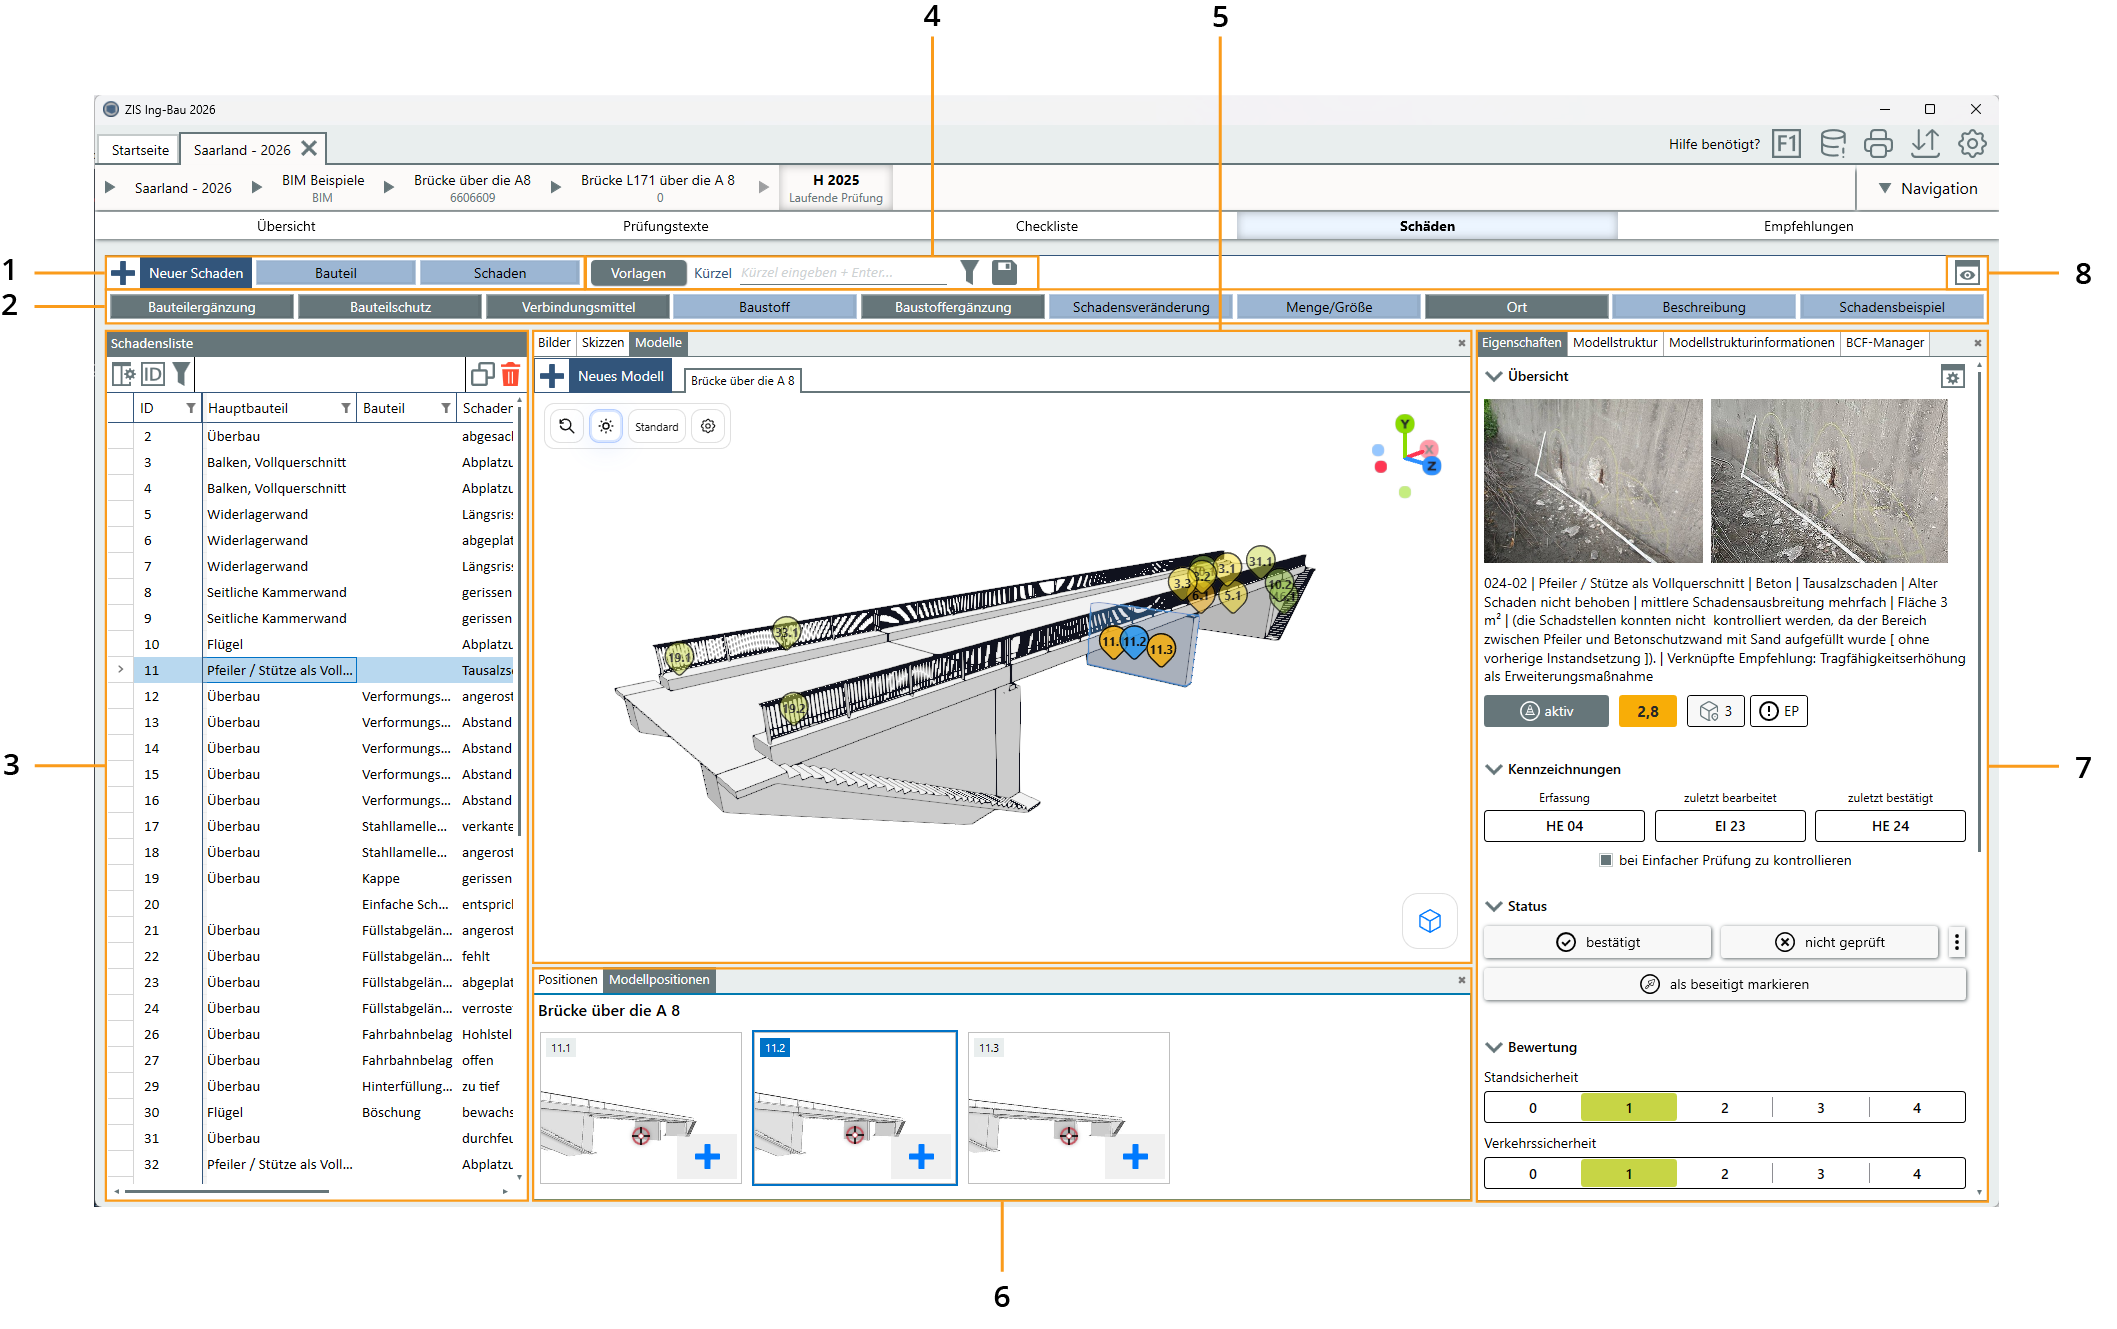
Task: Click the plus icon beside Neuer Schaden
Action: click(123, 273)
